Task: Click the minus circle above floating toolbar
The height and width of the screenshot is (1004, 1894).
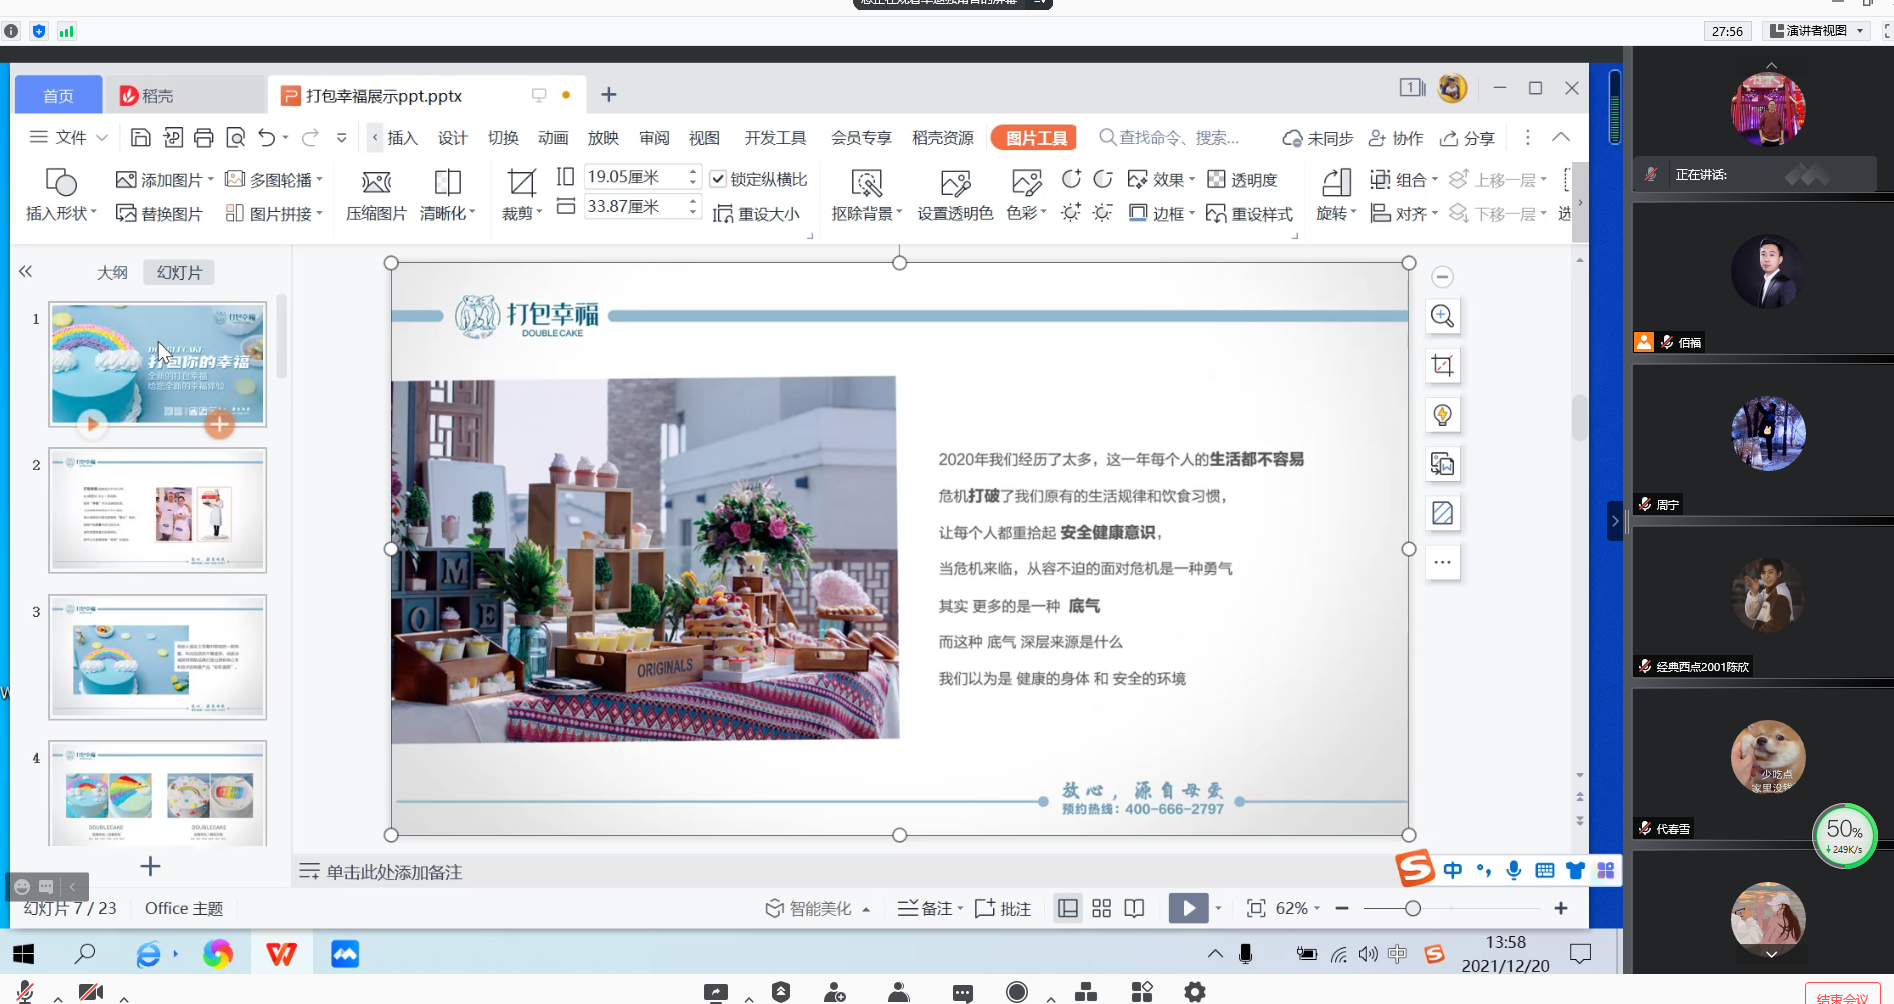Action: (x=1442, y=277)
